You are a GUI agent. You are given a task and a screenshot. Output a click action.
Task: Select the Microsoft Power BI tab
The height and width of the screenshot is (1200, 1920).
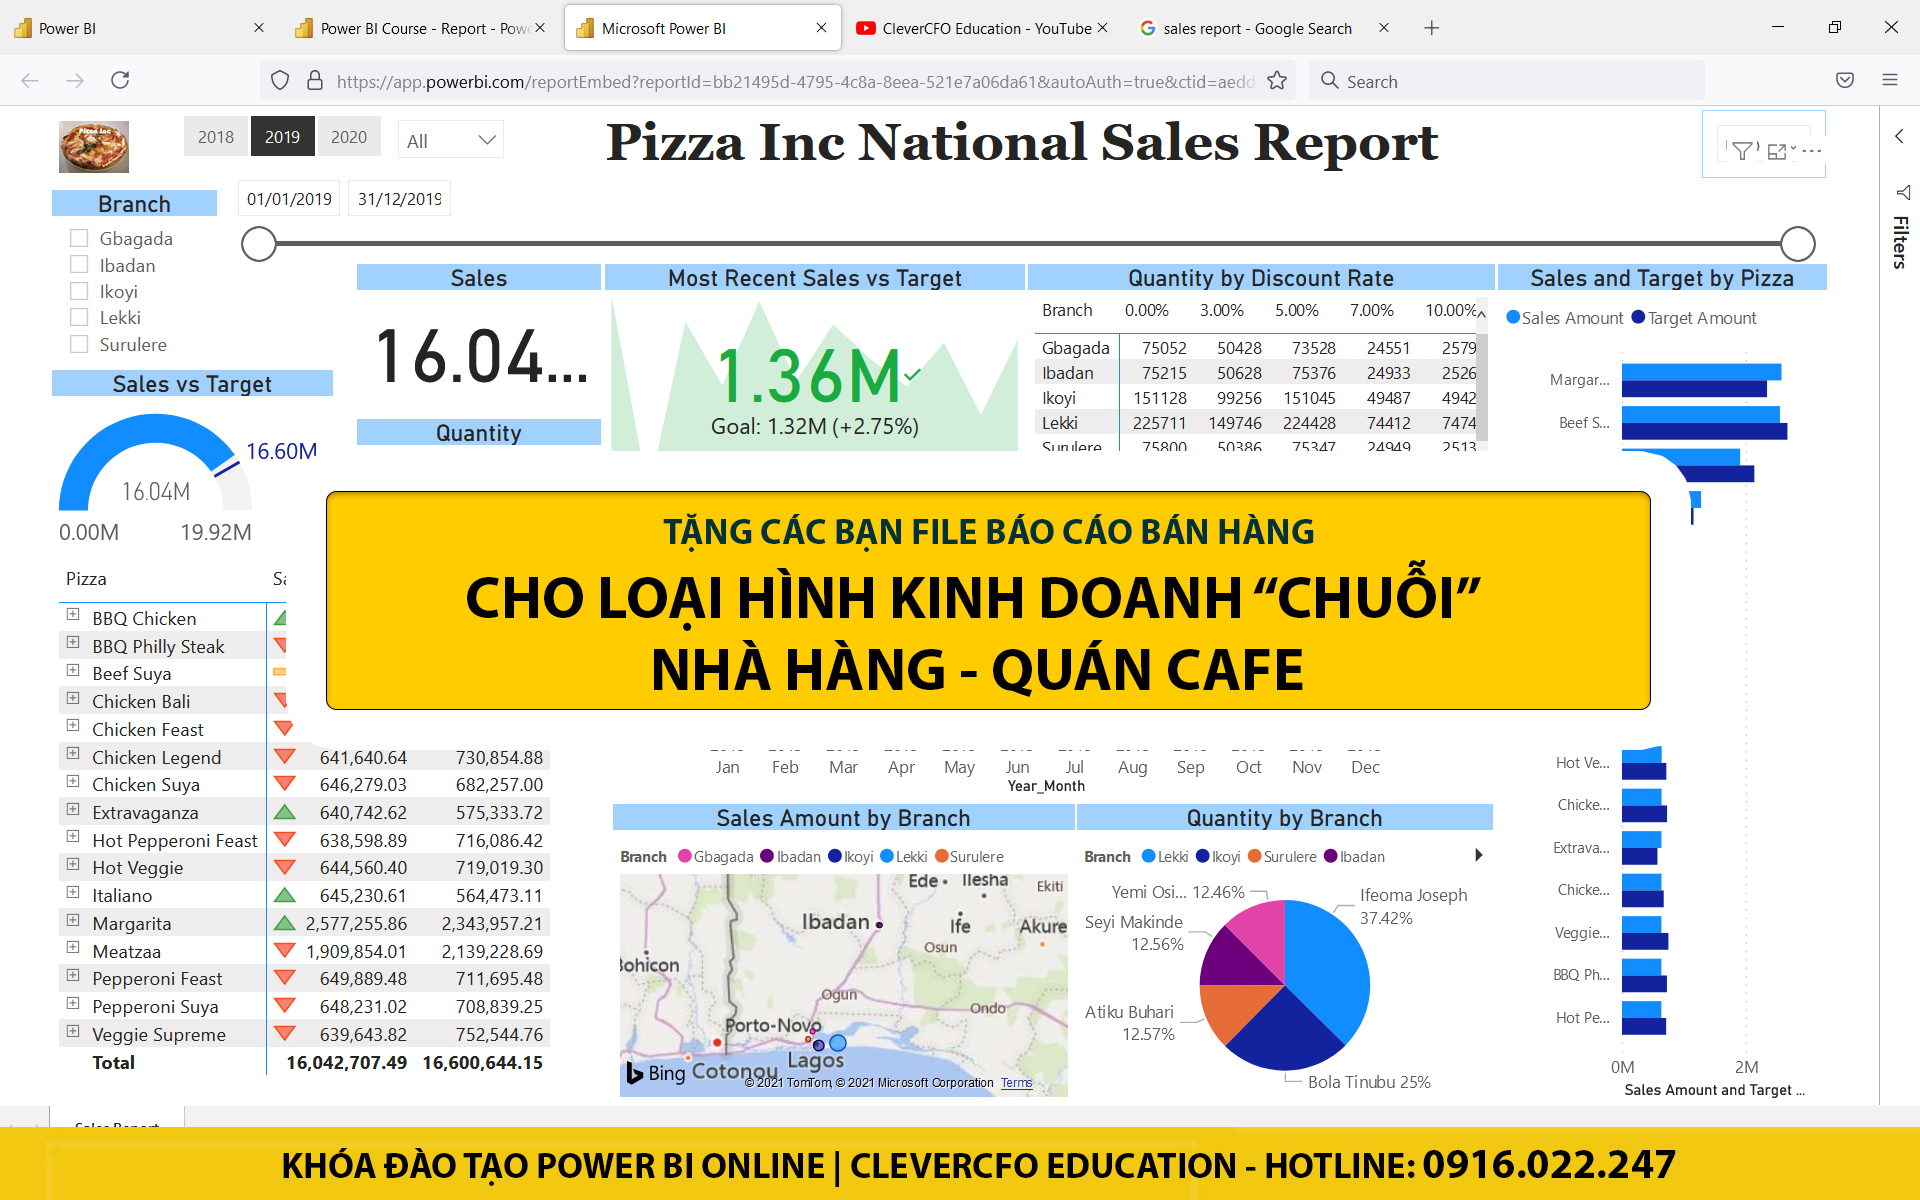coord(700,28)
